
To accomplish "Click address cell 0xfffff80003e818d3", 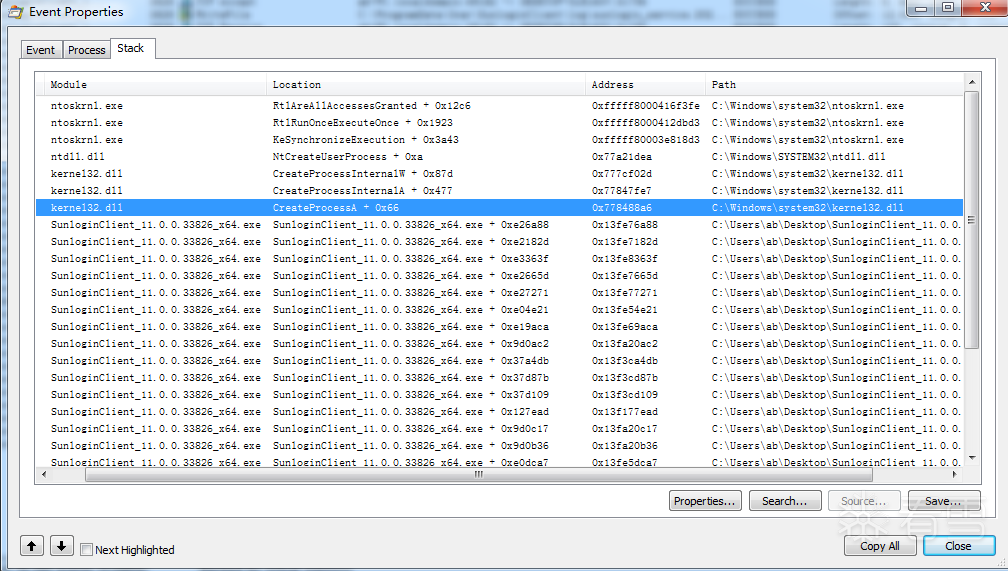I will coord(645,140).
